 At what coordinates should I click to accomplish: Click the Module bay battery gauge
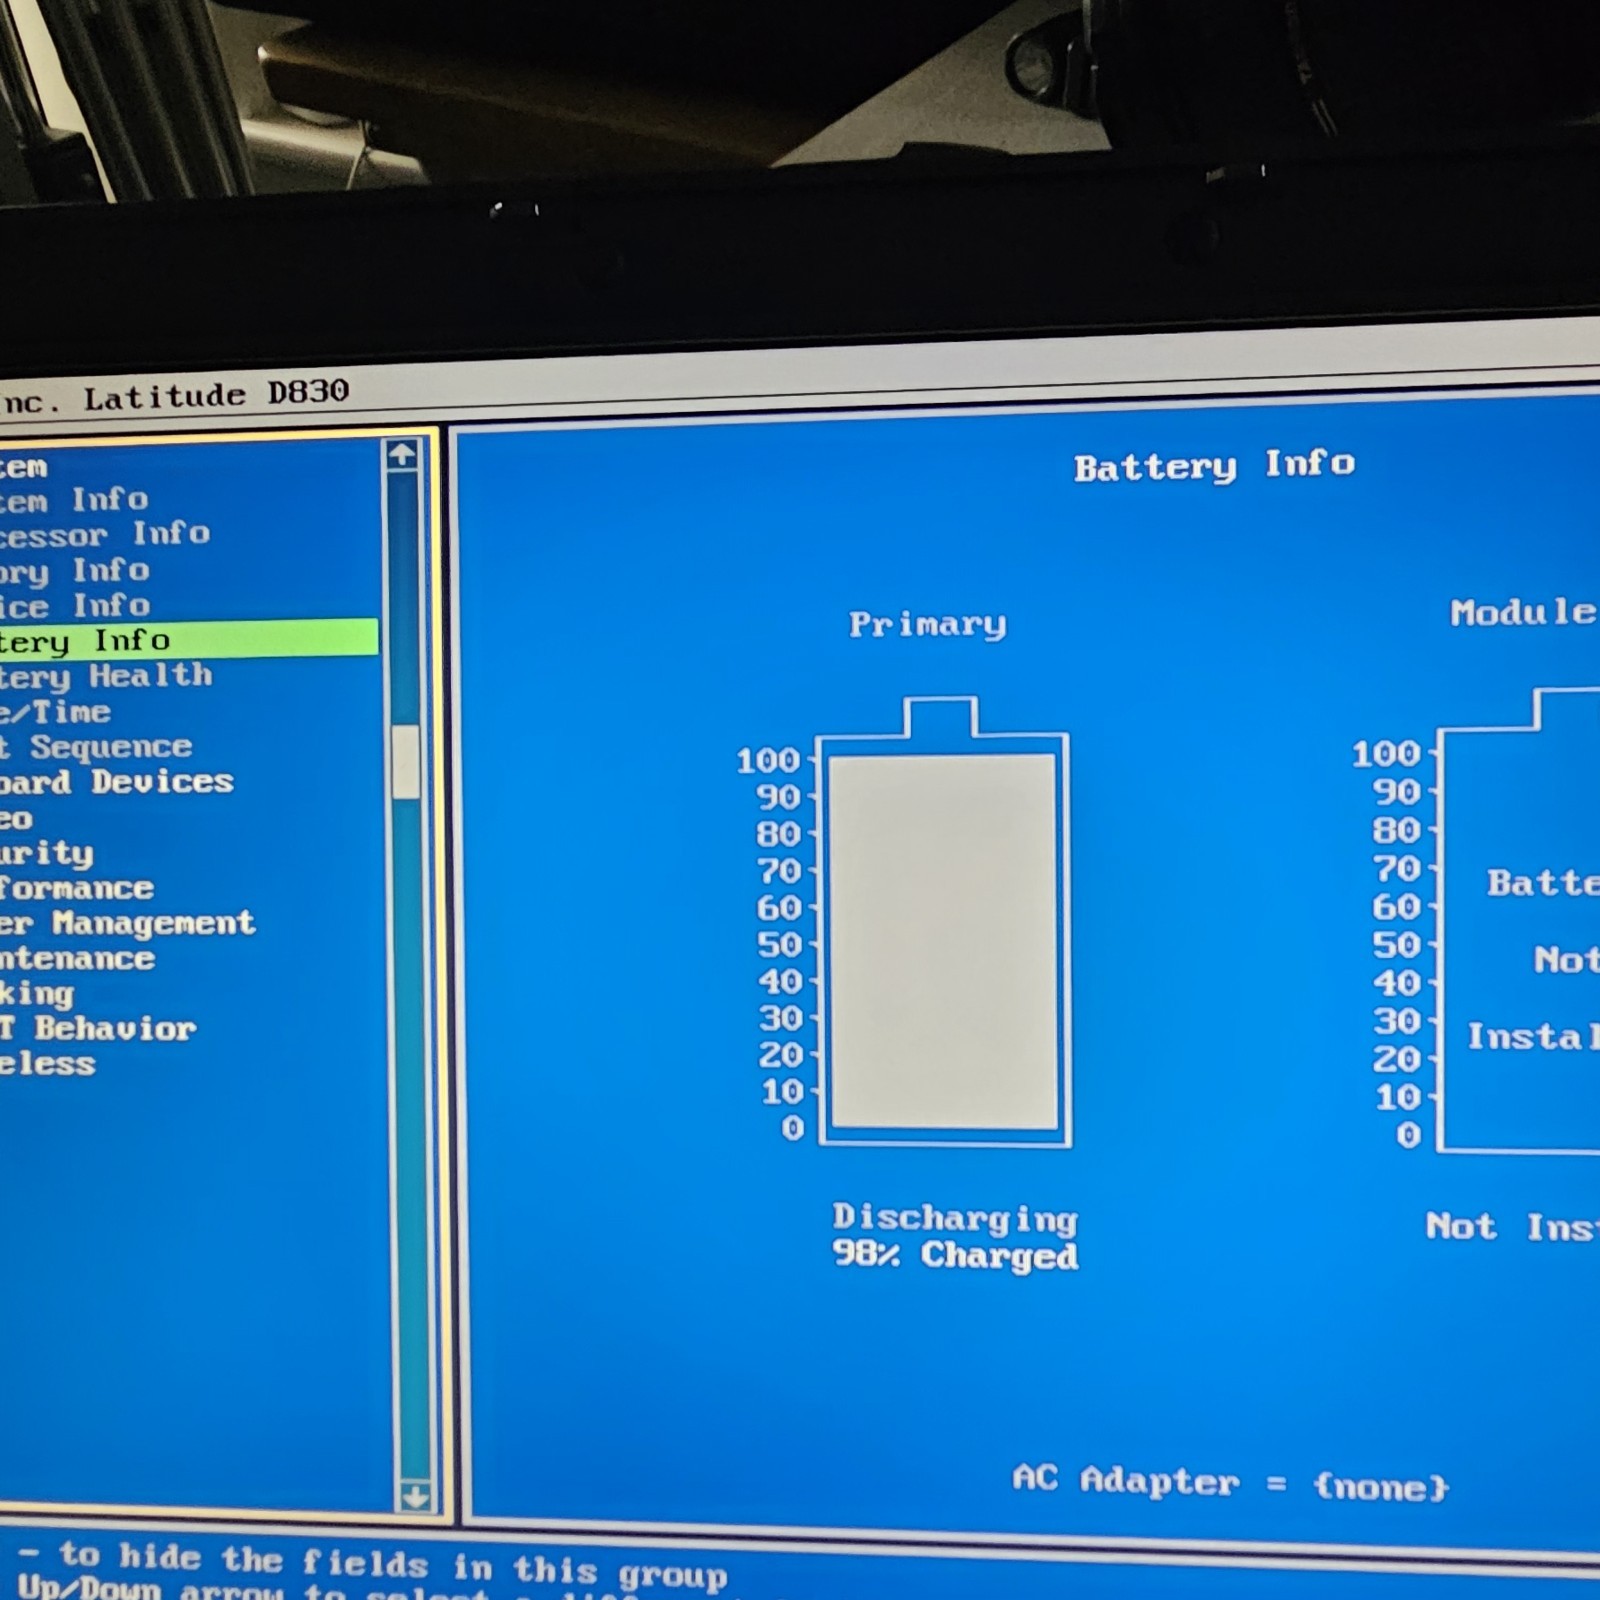click(1519, 920)
